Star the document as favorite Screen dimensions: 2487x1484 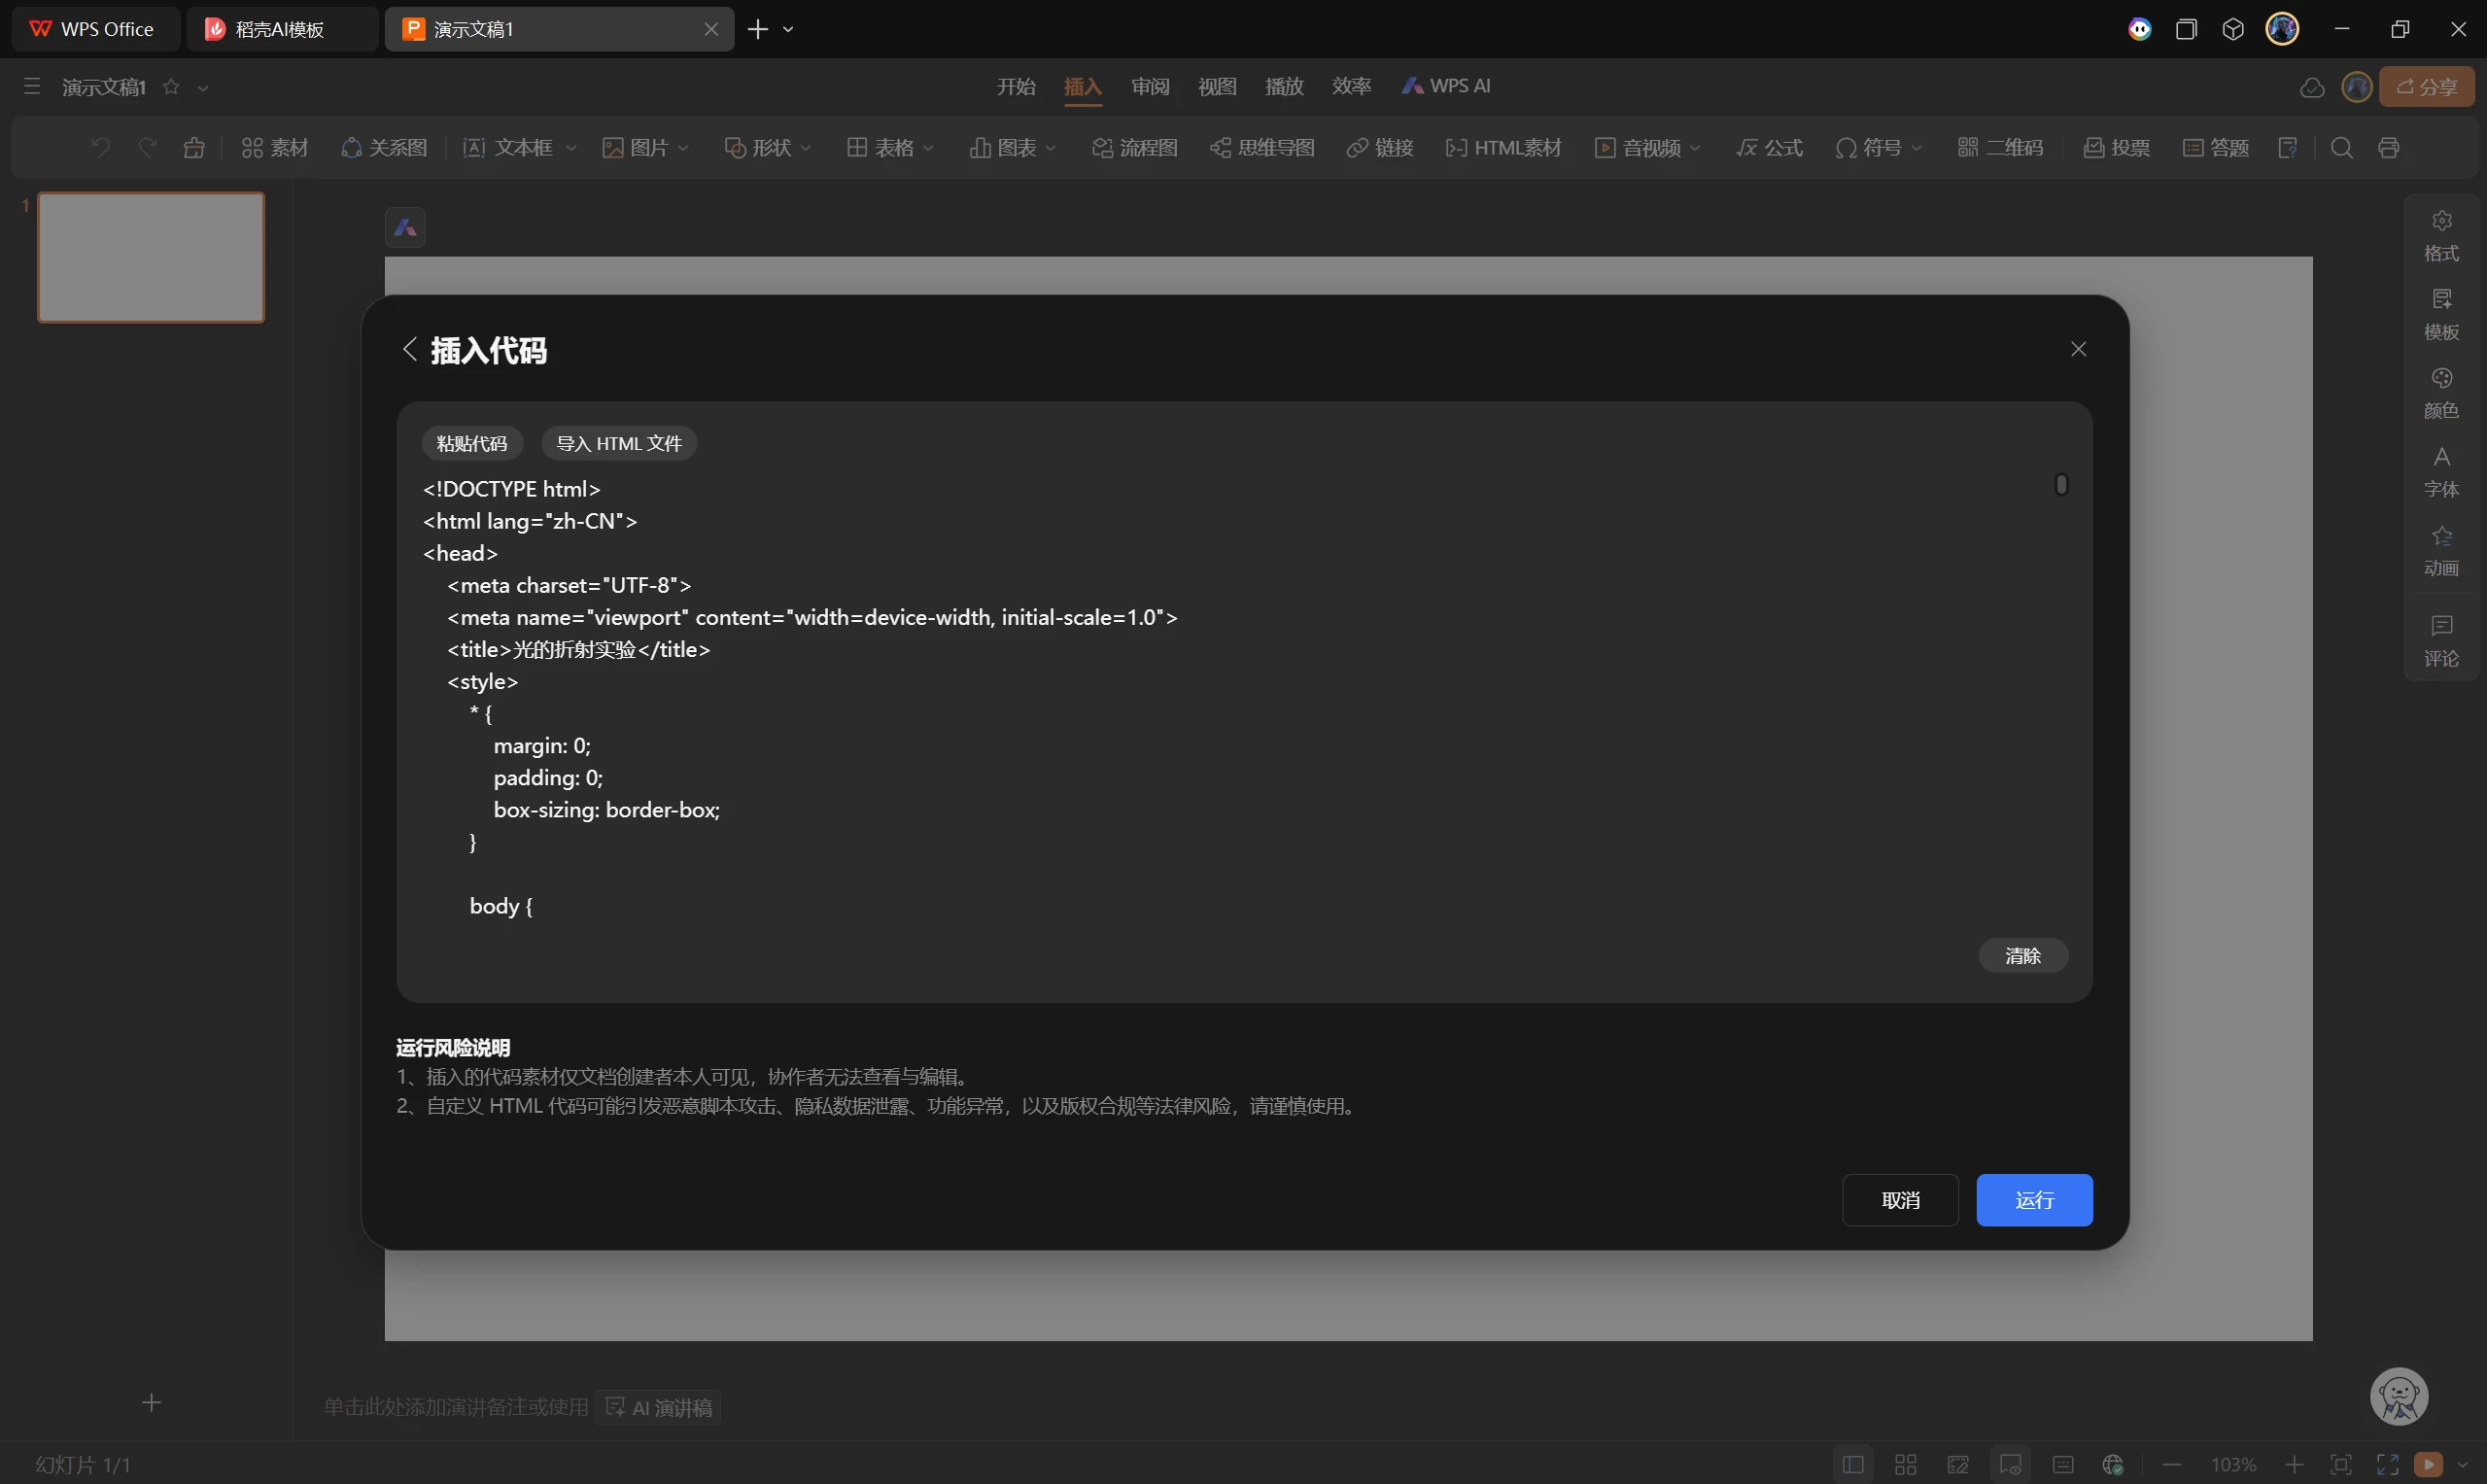tap(171, 87)
